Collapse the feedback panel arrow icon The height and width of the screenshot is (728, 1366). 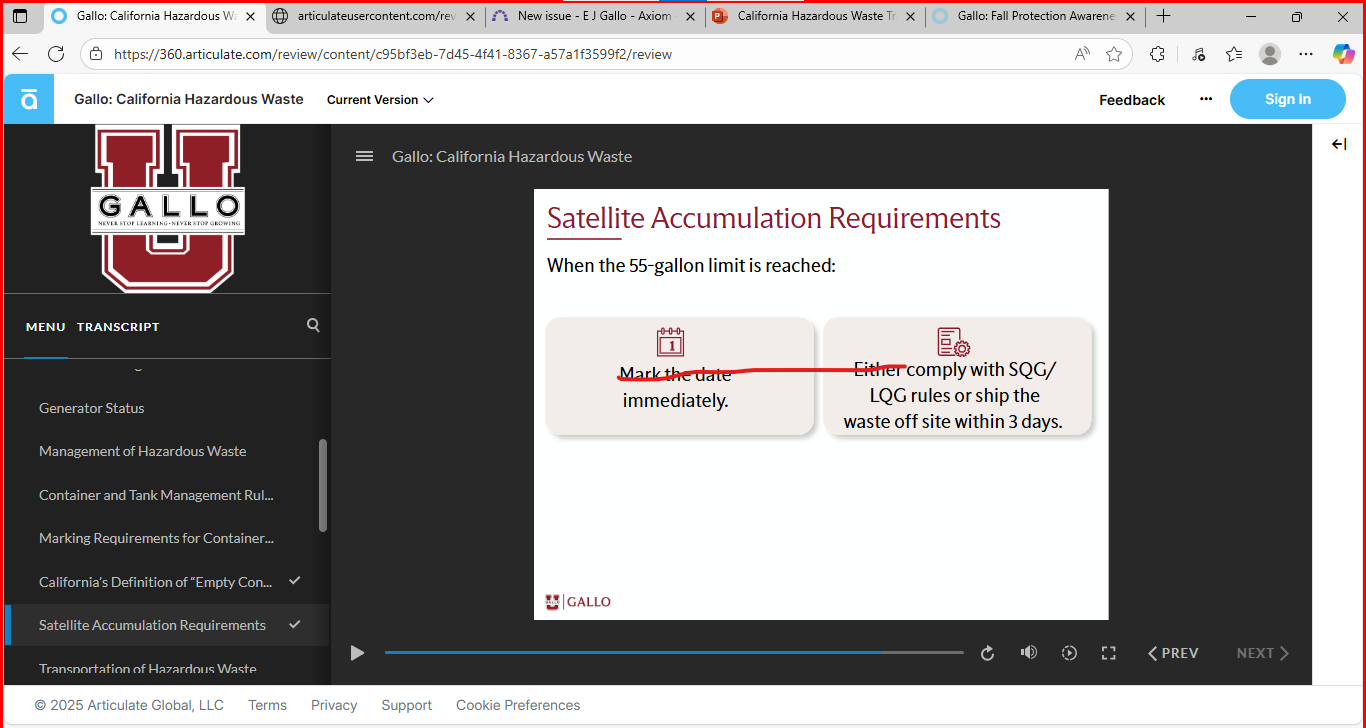(x=1339, y=144)
